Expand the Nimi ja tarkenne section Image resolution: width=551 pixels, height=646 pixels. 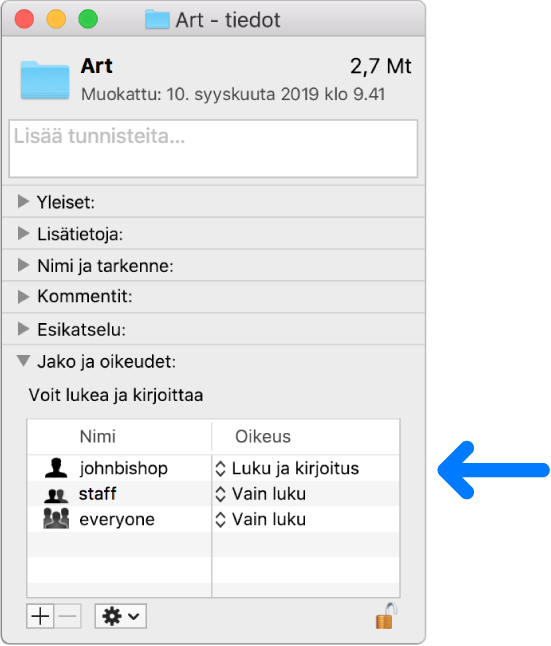coord(23,265)
